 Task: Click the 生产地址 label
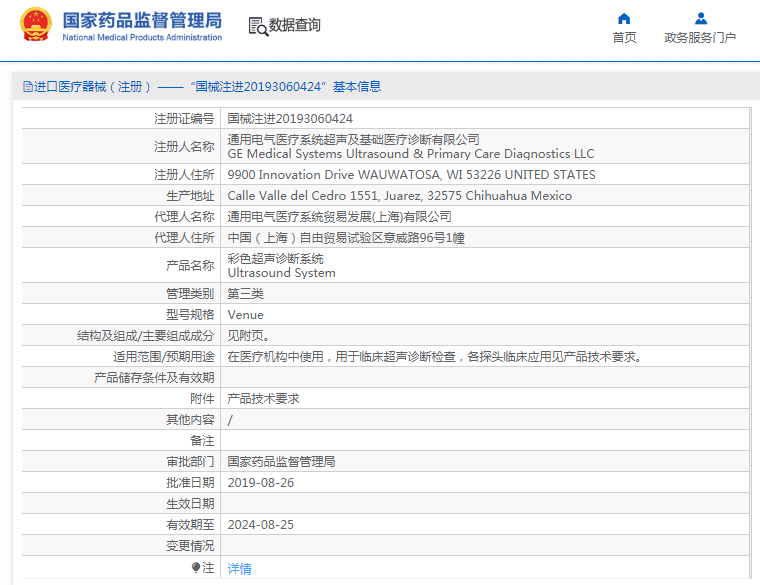(x=190, y=196)
